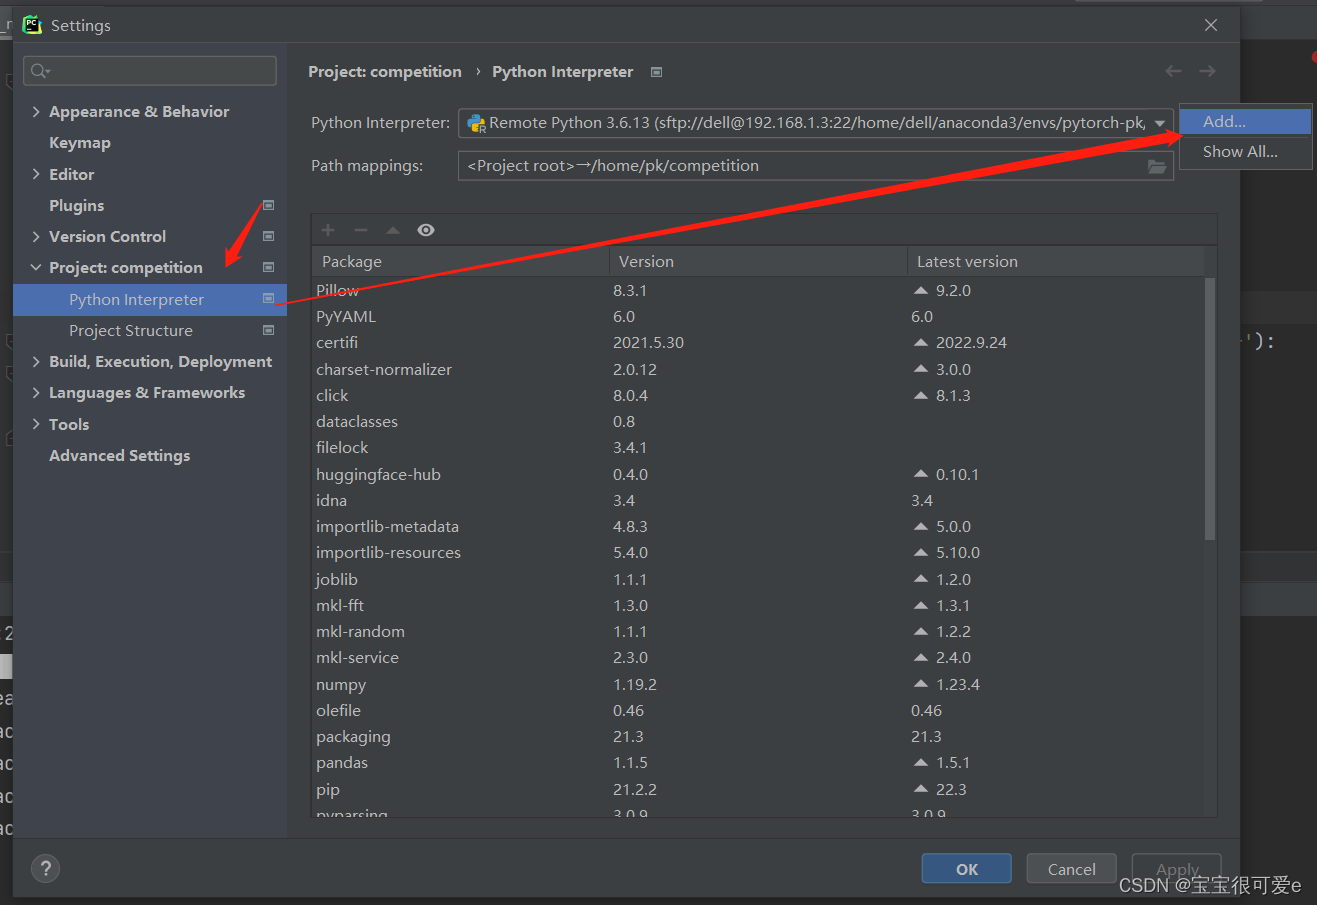This screenshot has width=1317, height=905.
Task: Click the Cancel button
Action: [x=1071, y=869]
